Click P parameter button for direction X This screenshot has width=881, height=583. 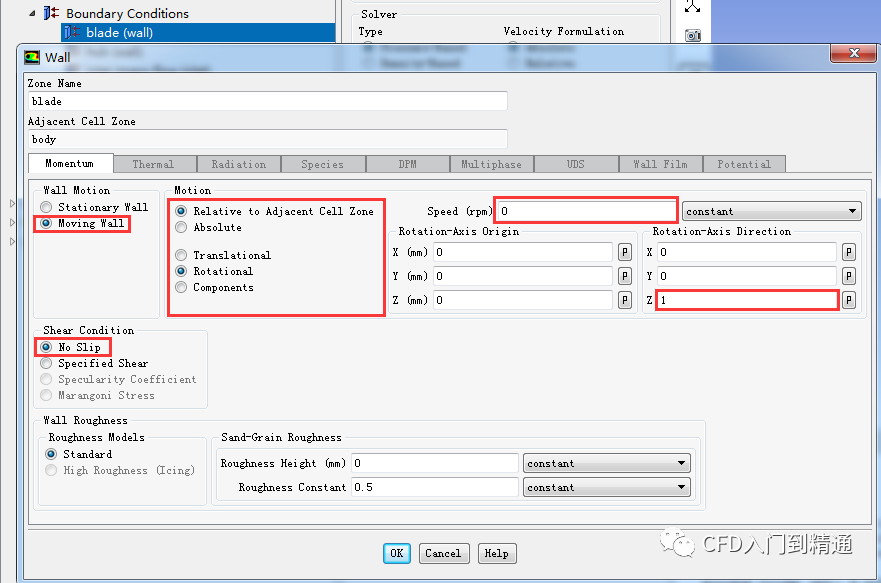click(848, 252)
